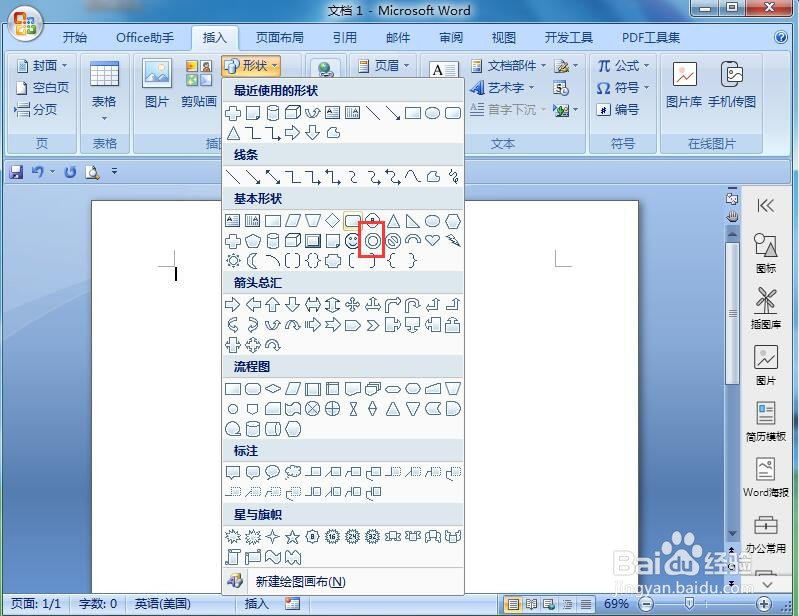Open the 开始 Home tab
Viewport: 799px width, 616px height.
point(74,38)
